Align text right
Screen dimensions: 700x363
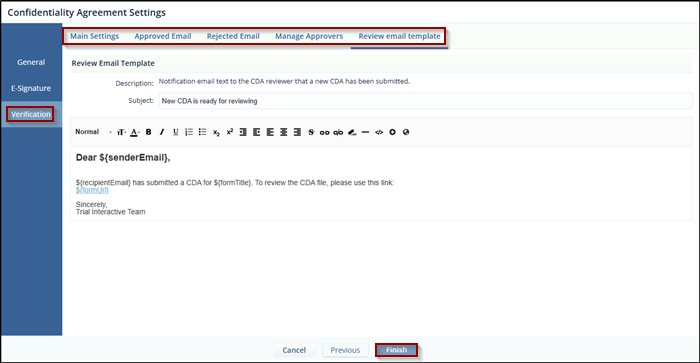297,132
